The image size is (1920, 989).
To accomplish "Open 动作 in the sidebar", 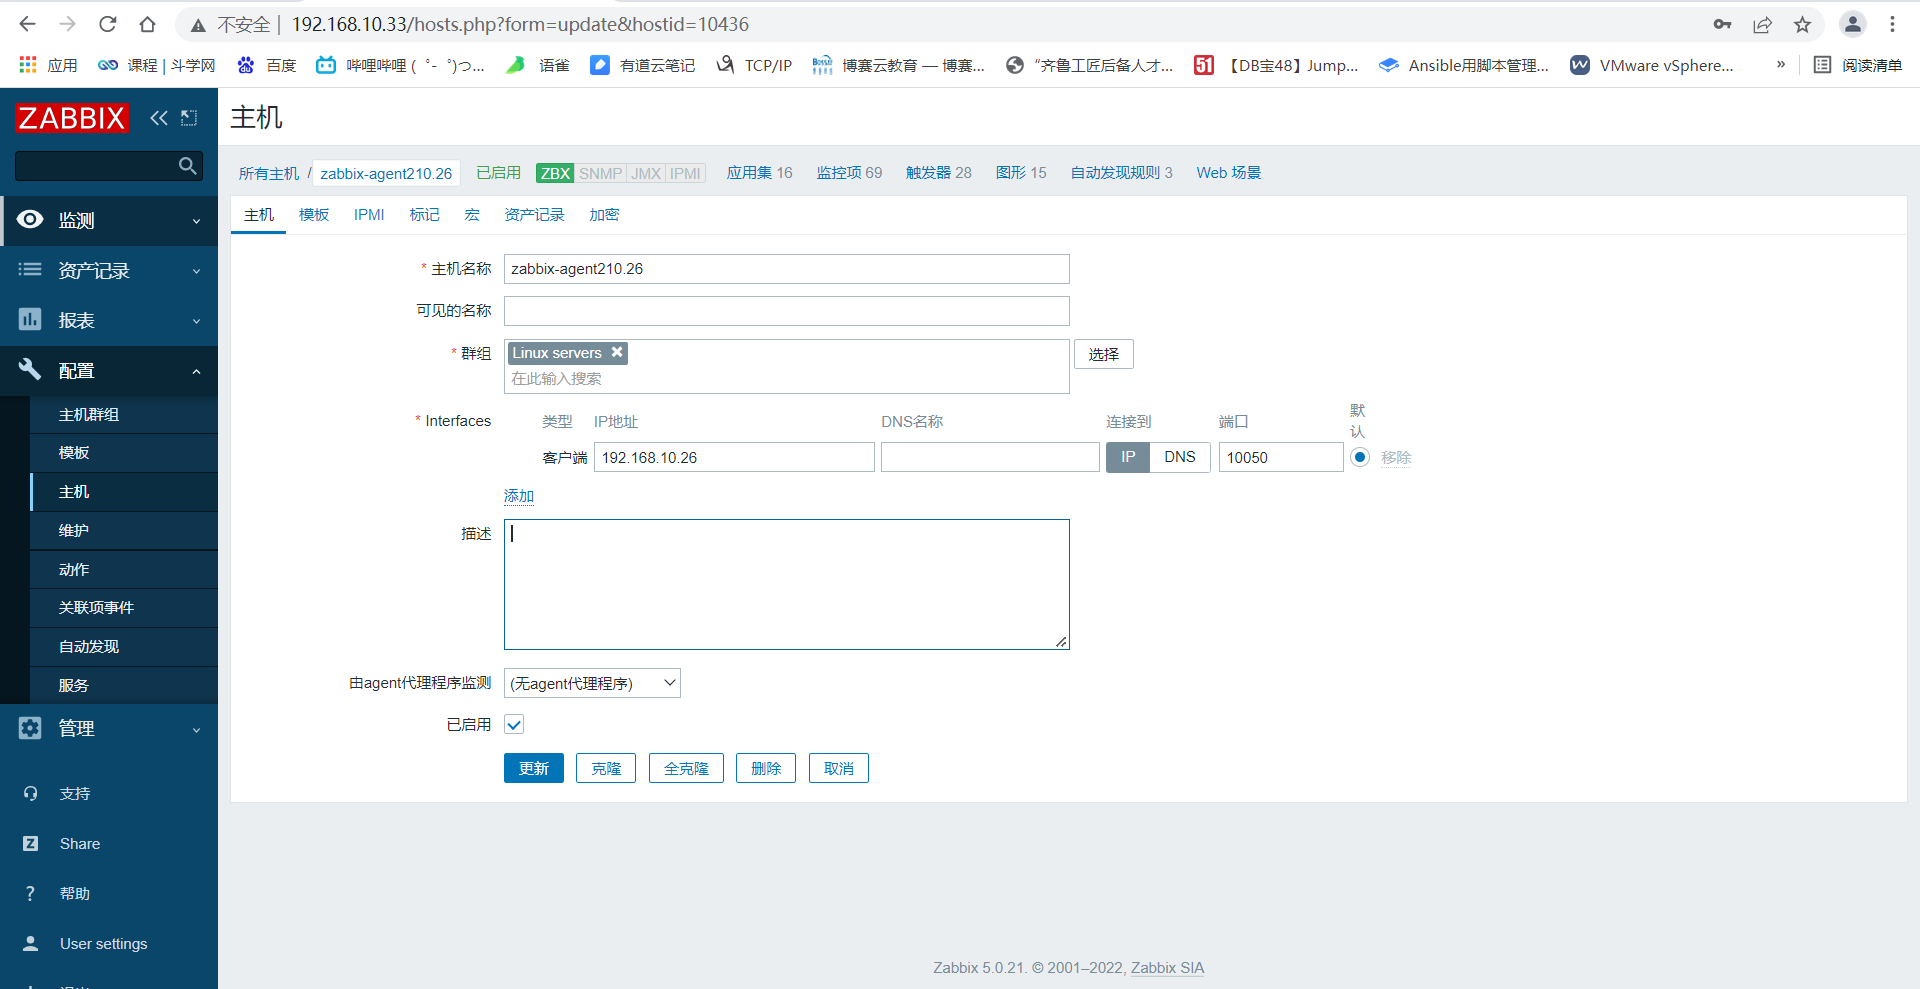I will tap(124, 569).
